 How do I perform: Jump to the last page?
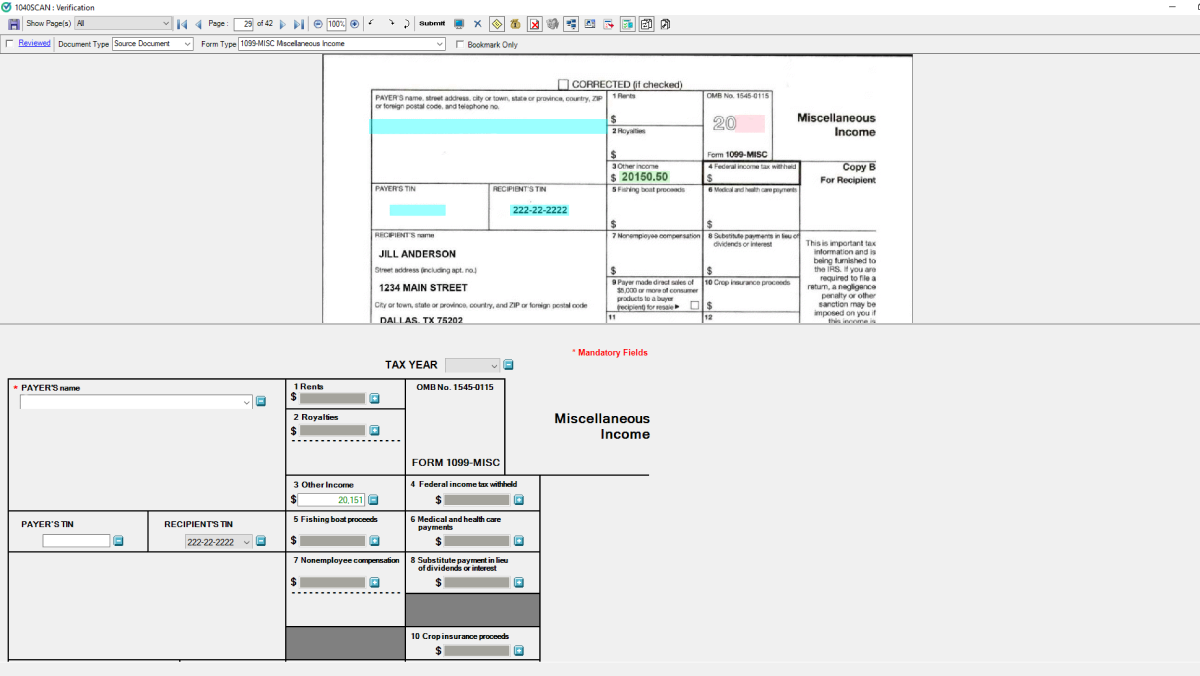[x=299, y=23]
